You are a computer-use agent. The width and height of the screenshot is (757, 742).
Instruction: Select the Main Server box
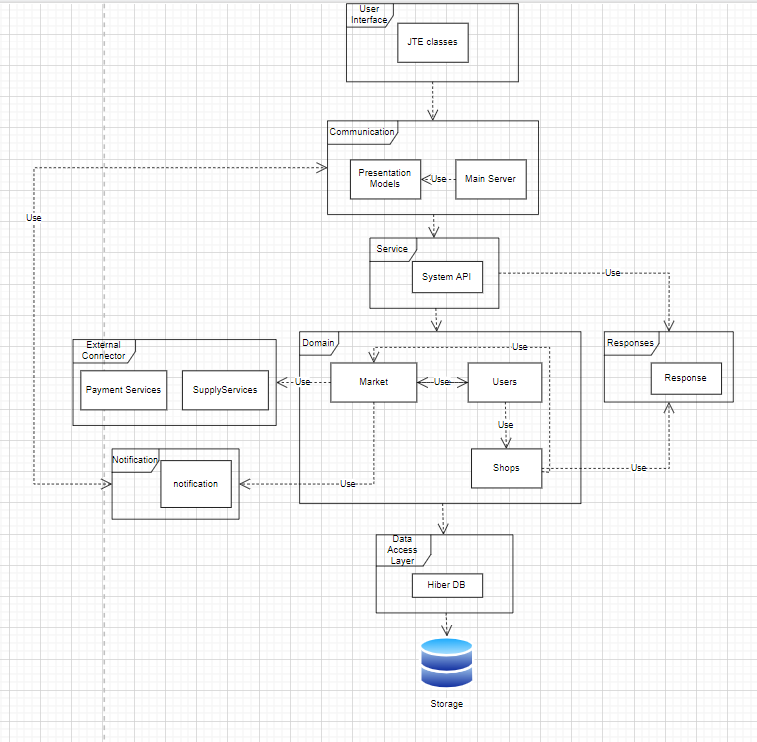coord(491,179)
